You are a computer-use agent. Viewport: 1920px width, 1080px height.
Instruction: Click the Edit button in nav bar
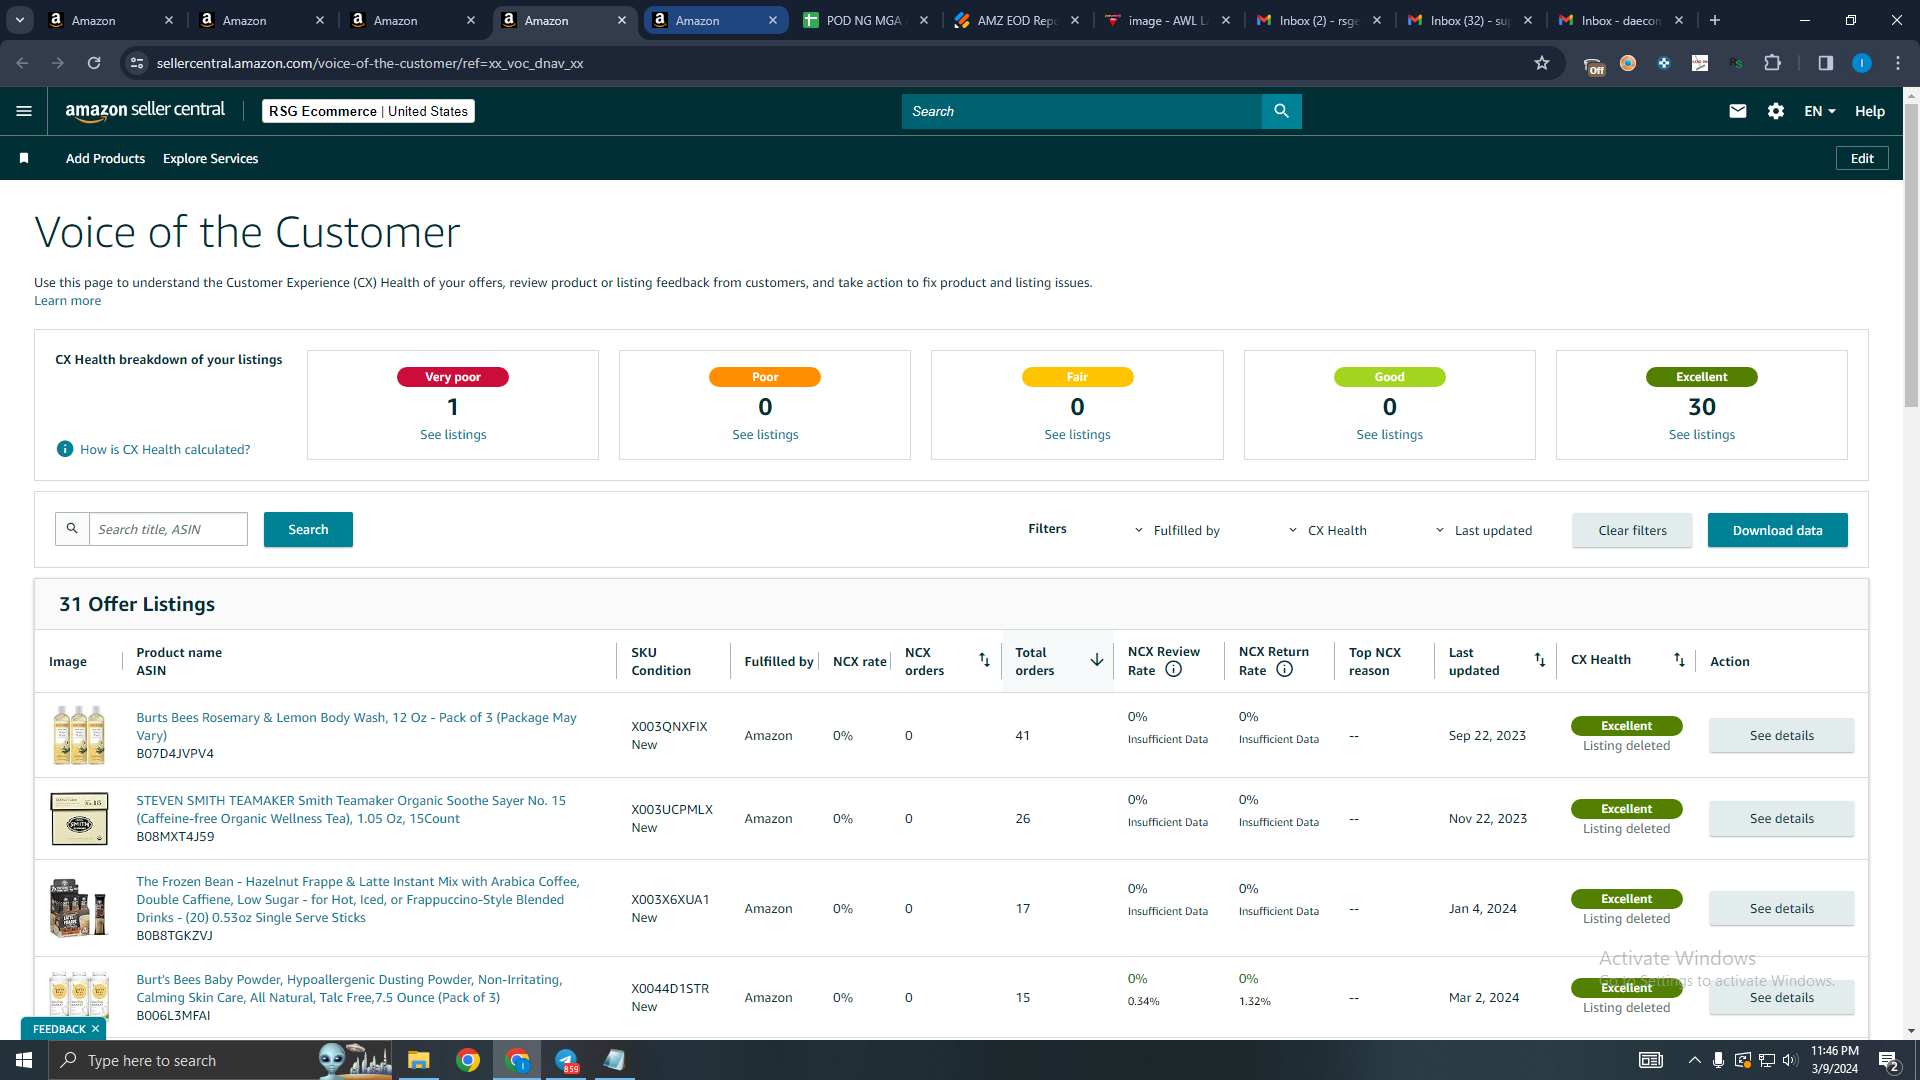pyautogui.click(x=1862, y=158)
